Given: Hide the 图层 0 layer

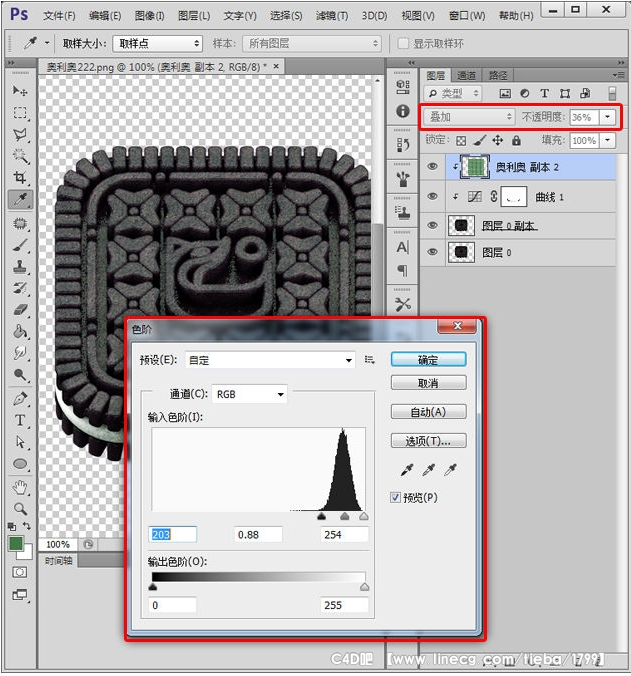Looking at the screenshot, I should tap(432, 252).
